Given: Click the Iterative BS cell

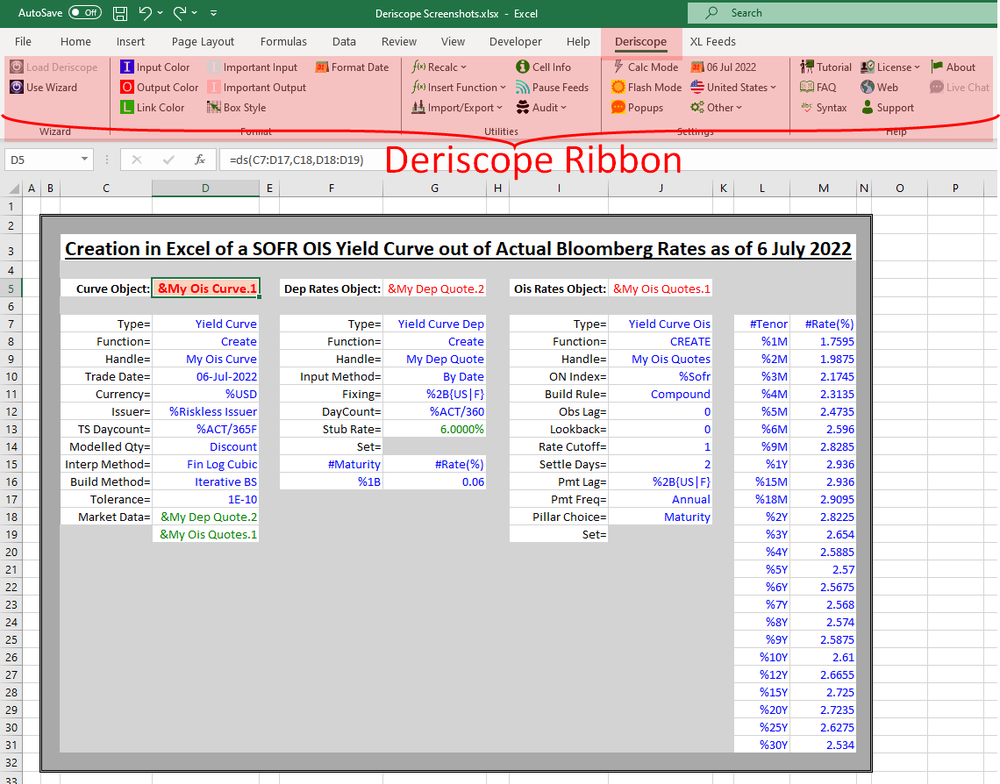Looking at the screenshot, I should pyautogui.click(x=205, y=482).
